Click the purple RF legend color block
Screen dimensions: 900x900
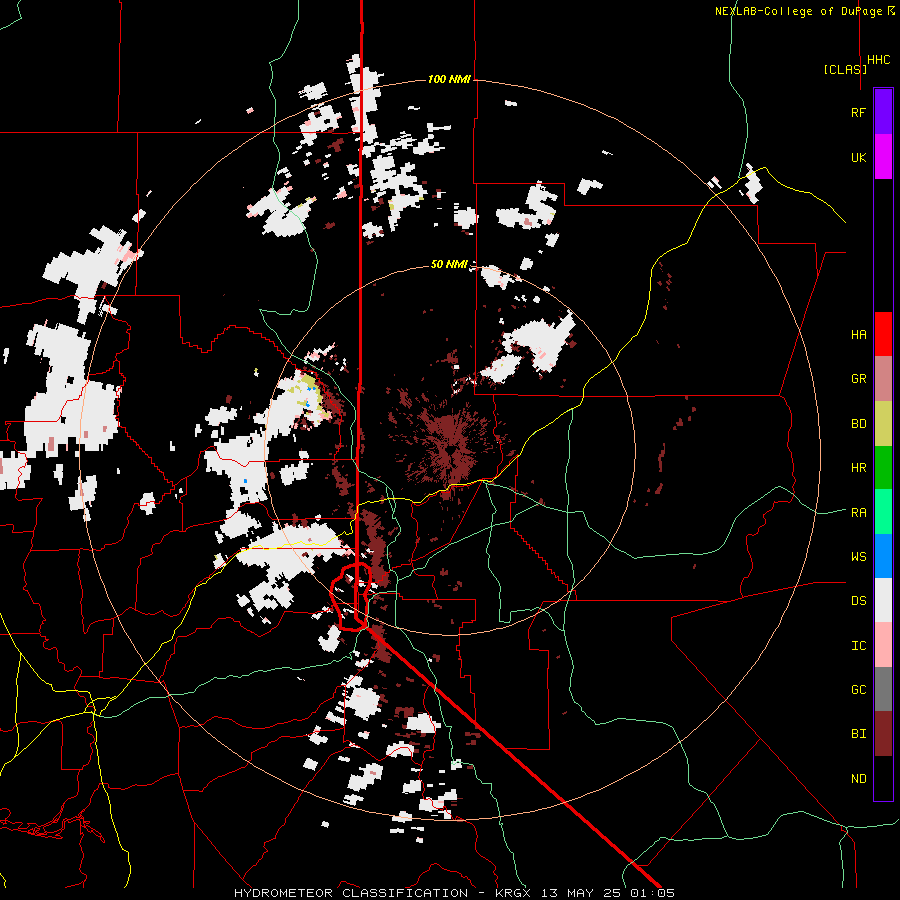pos(883,111)
